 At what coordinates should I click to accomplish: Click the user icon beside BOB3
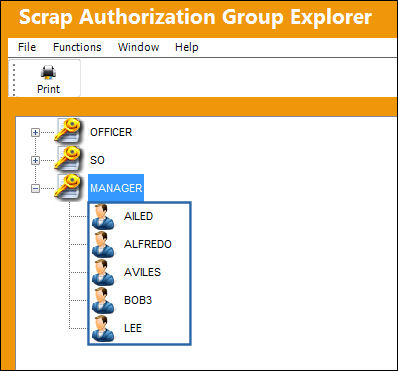103,301
